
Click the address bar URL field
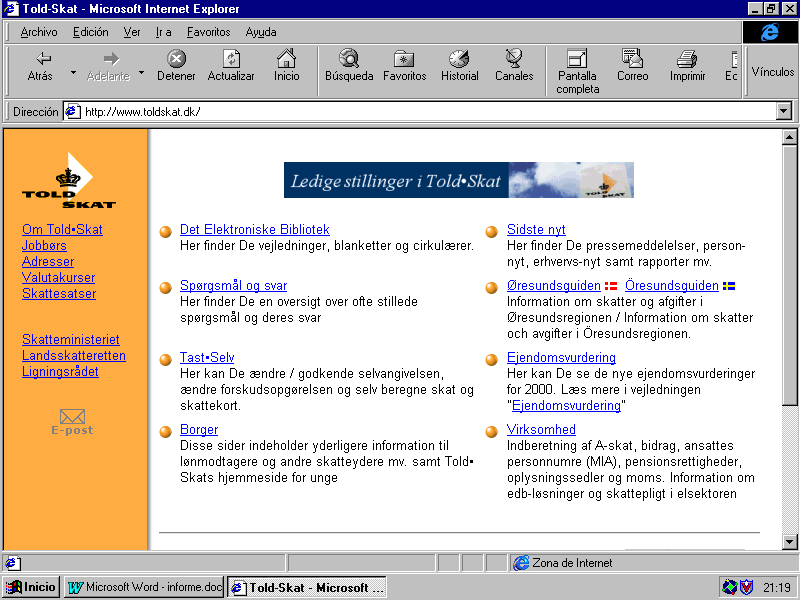coord(429,111)
